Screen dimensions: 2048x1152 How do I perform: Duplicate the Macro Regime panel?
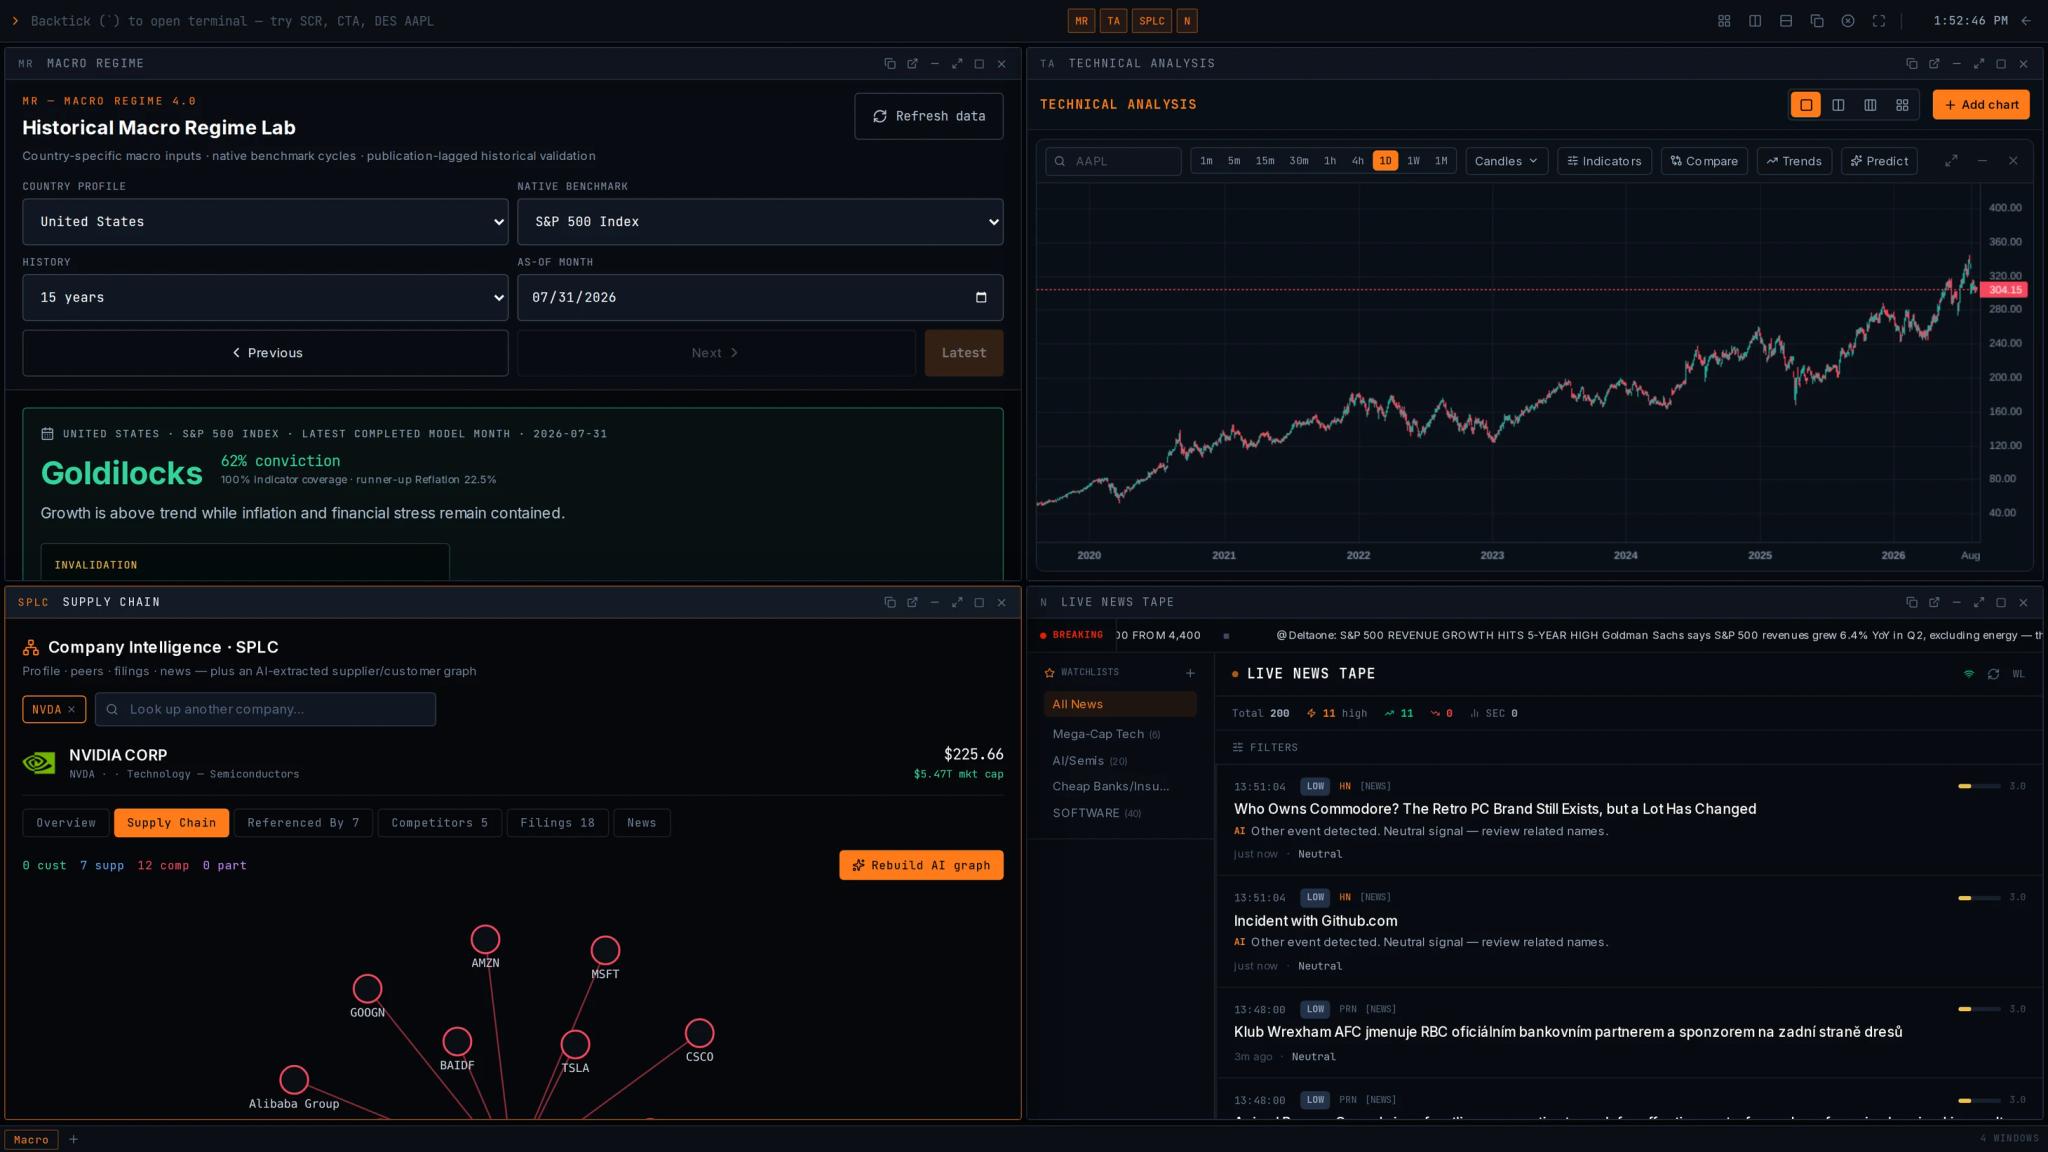tap(890, 64)
